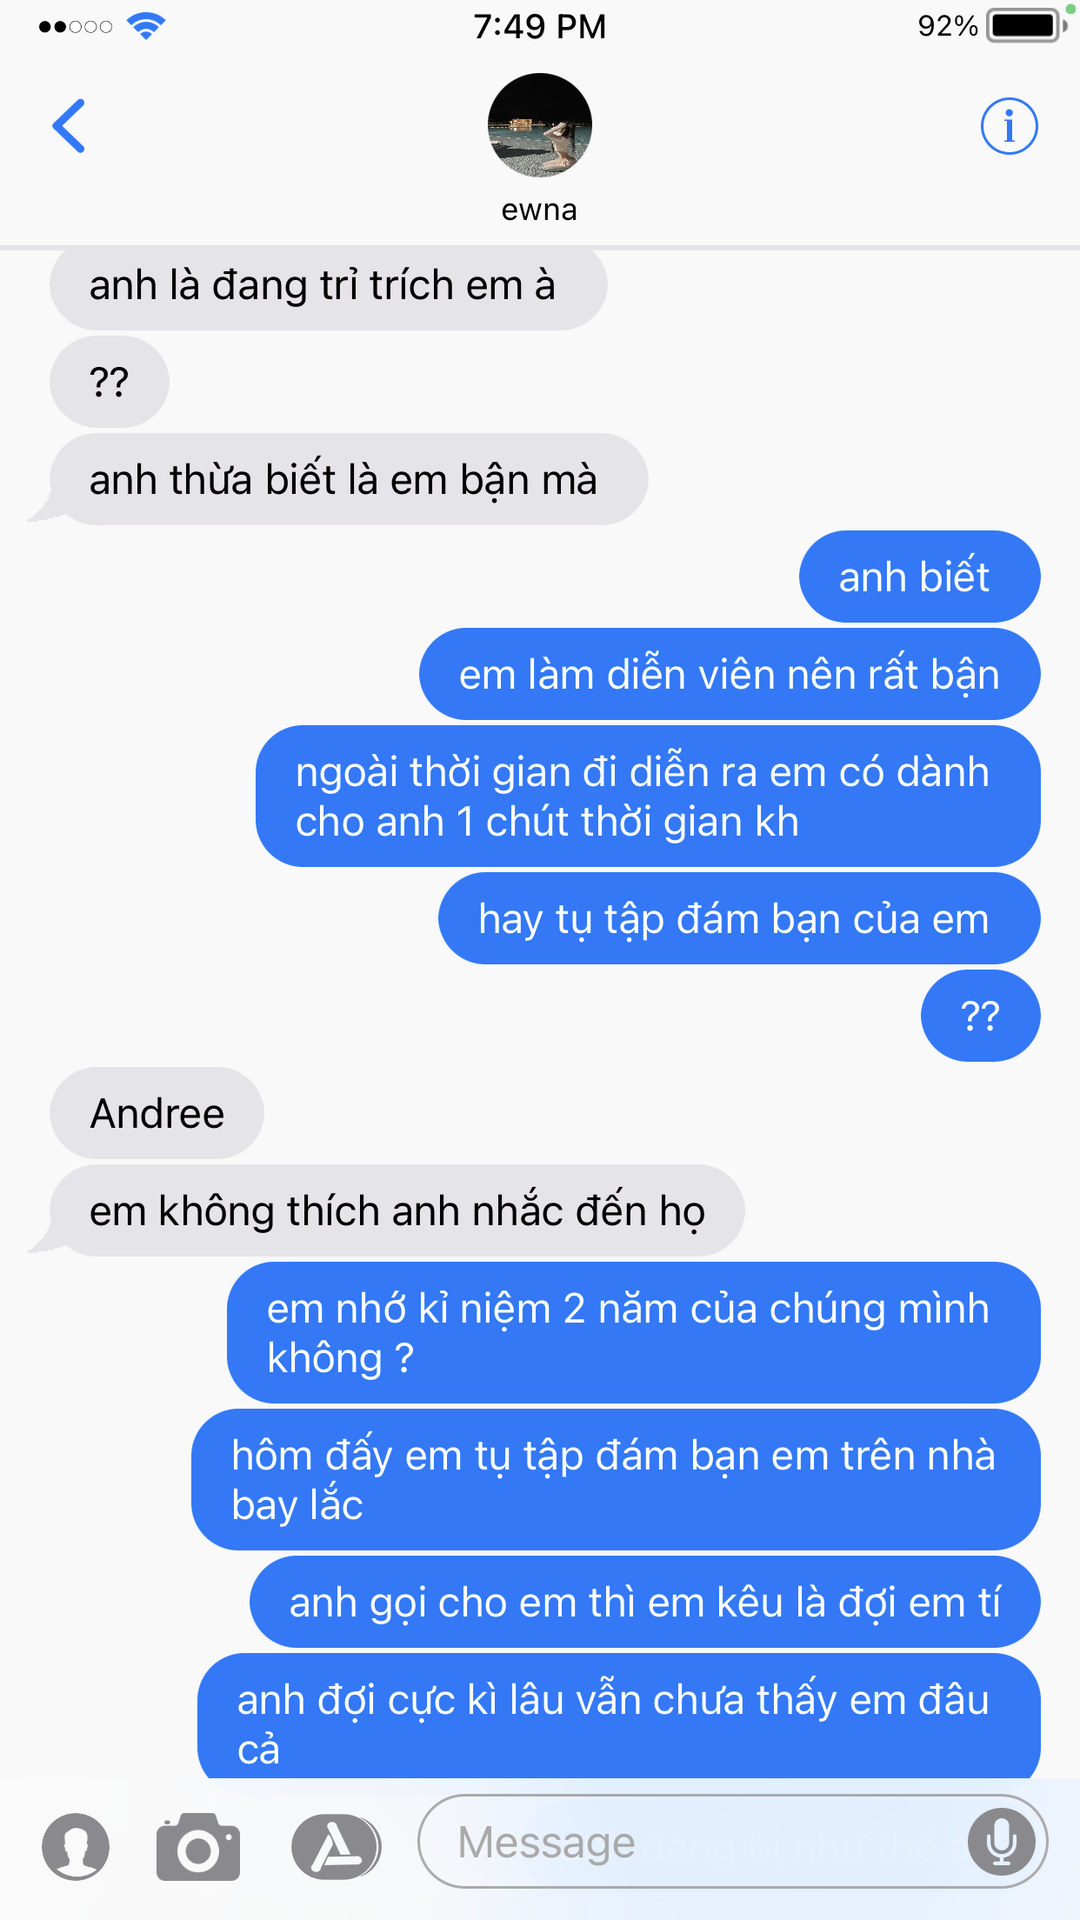Tap the 'hay tụ tập đám bạn của em' bubble
The image size is (1080, 1920).
(x=739, y=918)
